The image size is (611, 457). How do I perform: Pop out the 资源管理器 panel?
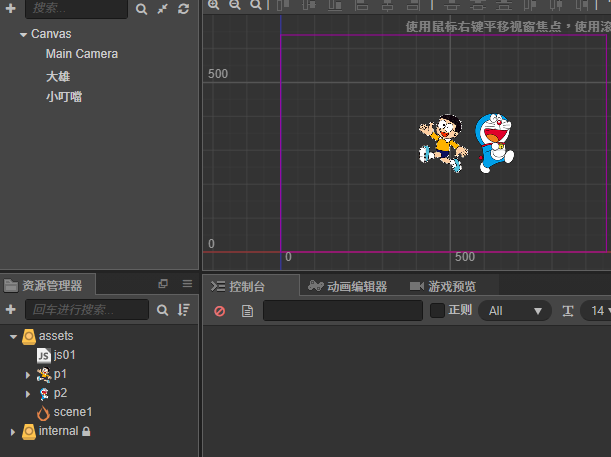[x=163, y=284]
